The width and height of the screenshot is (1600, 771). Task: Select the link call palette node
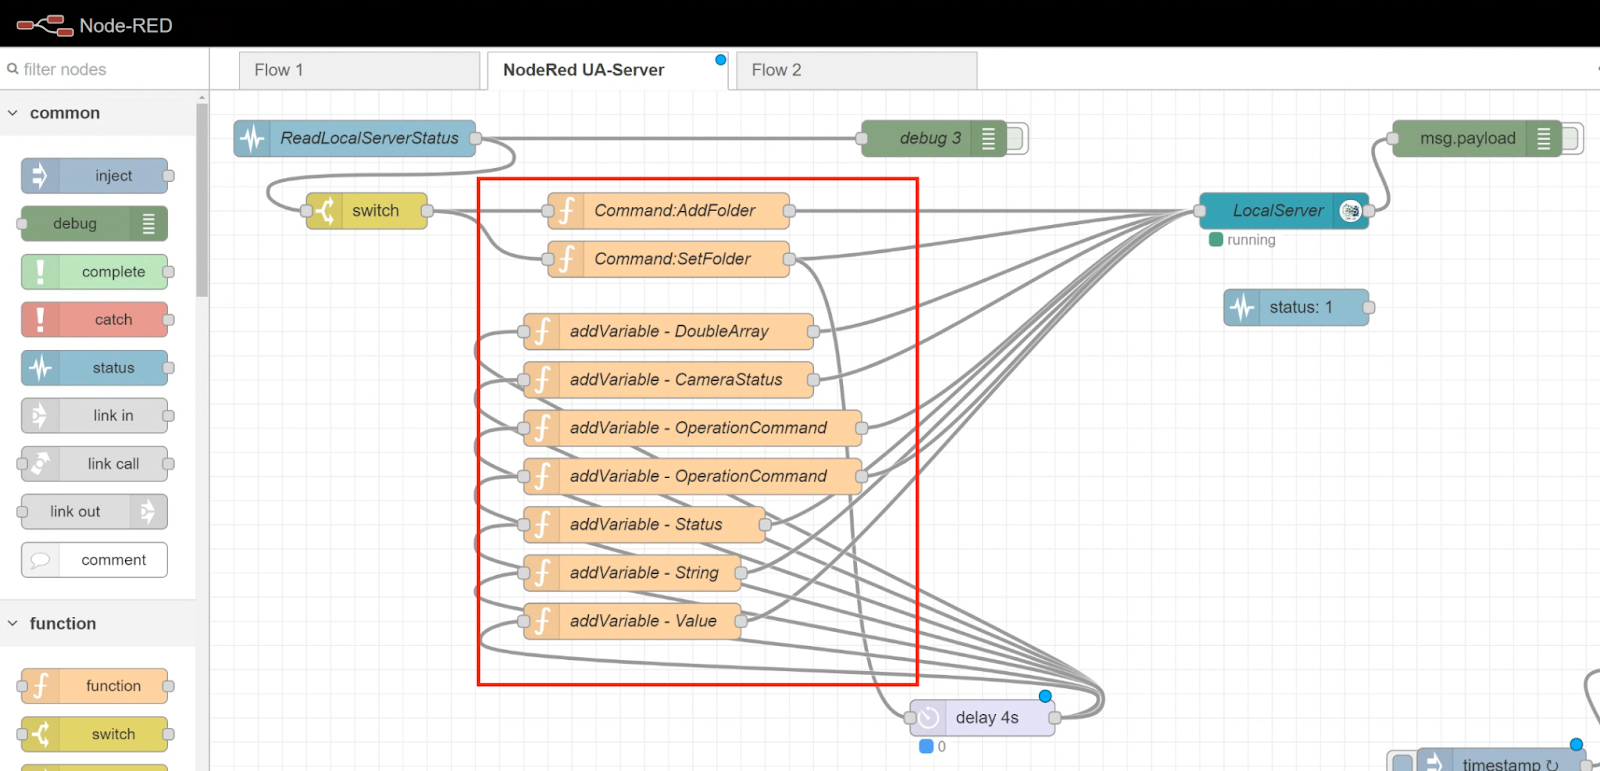95,464
